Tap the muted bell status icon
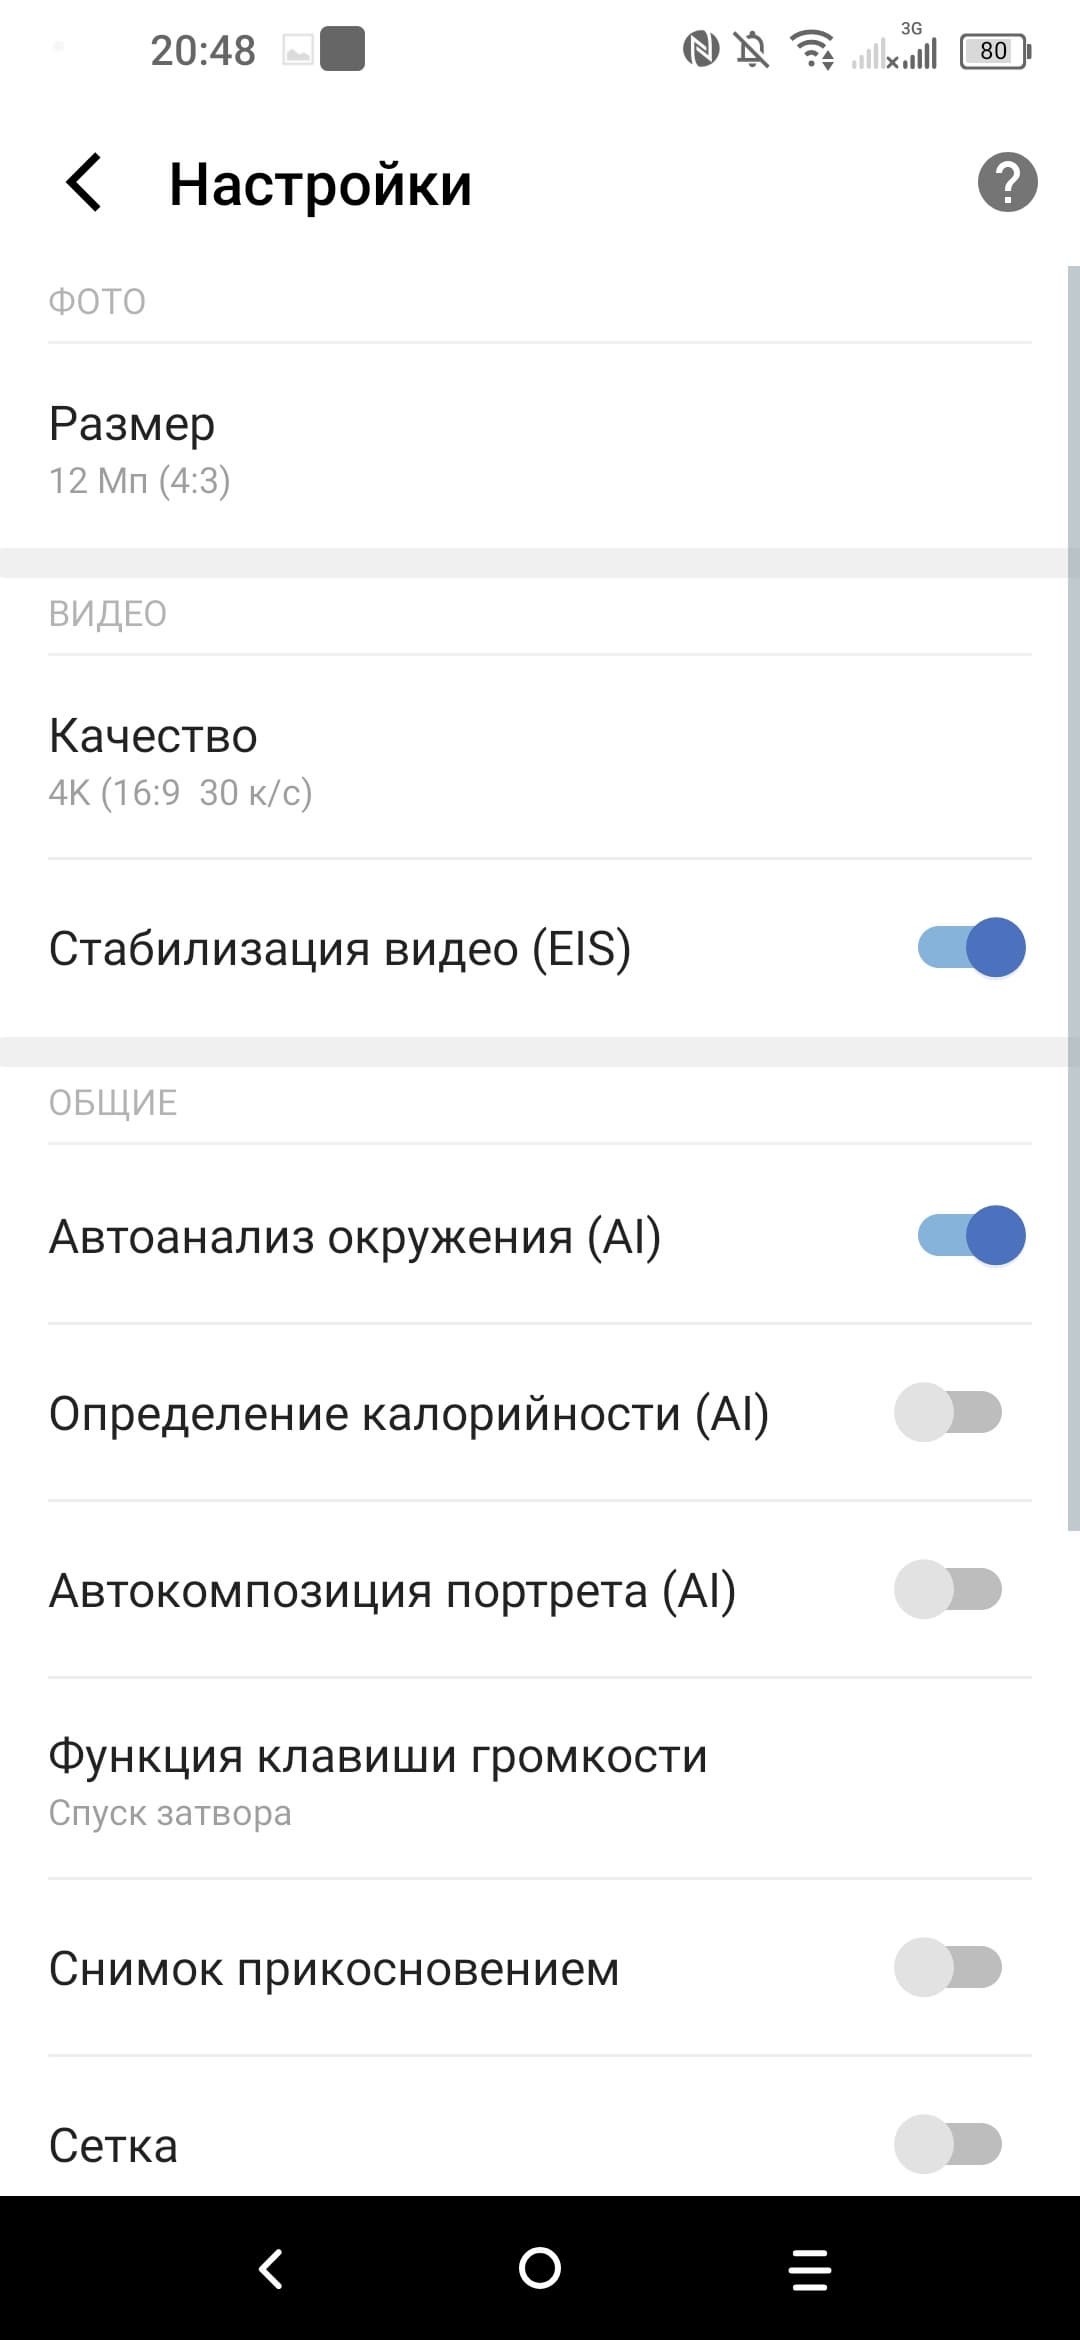 pos(752,49)
